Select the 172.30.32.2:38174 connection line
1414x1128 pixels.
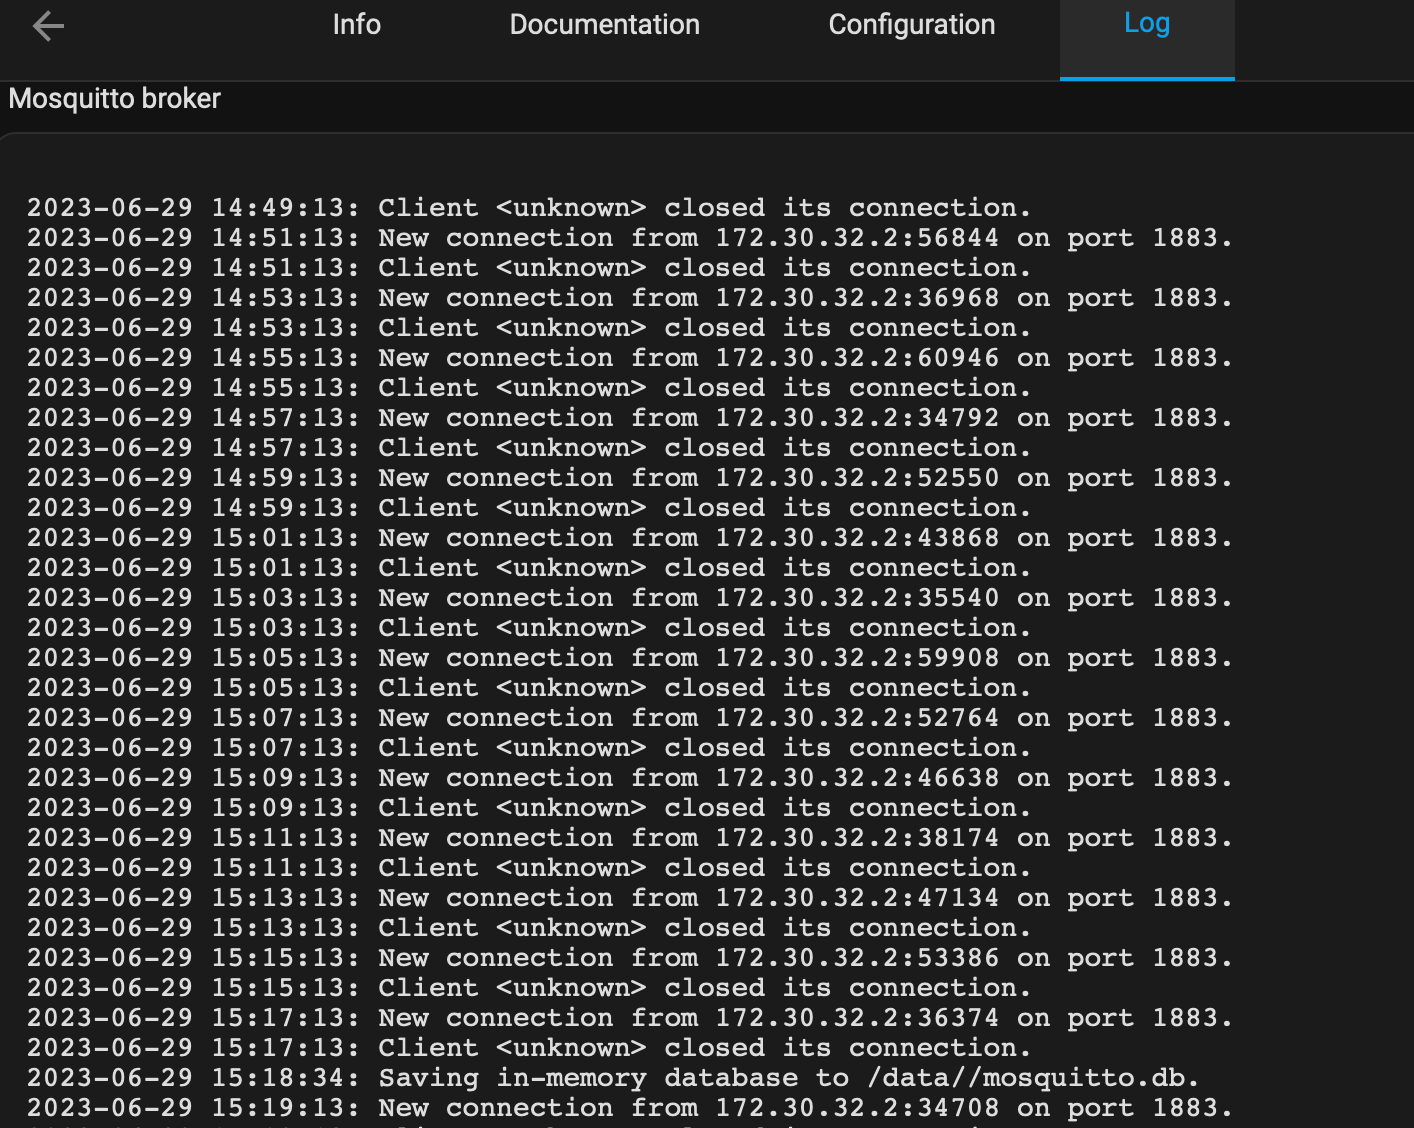pyautogui.click(x=630, y=838)
